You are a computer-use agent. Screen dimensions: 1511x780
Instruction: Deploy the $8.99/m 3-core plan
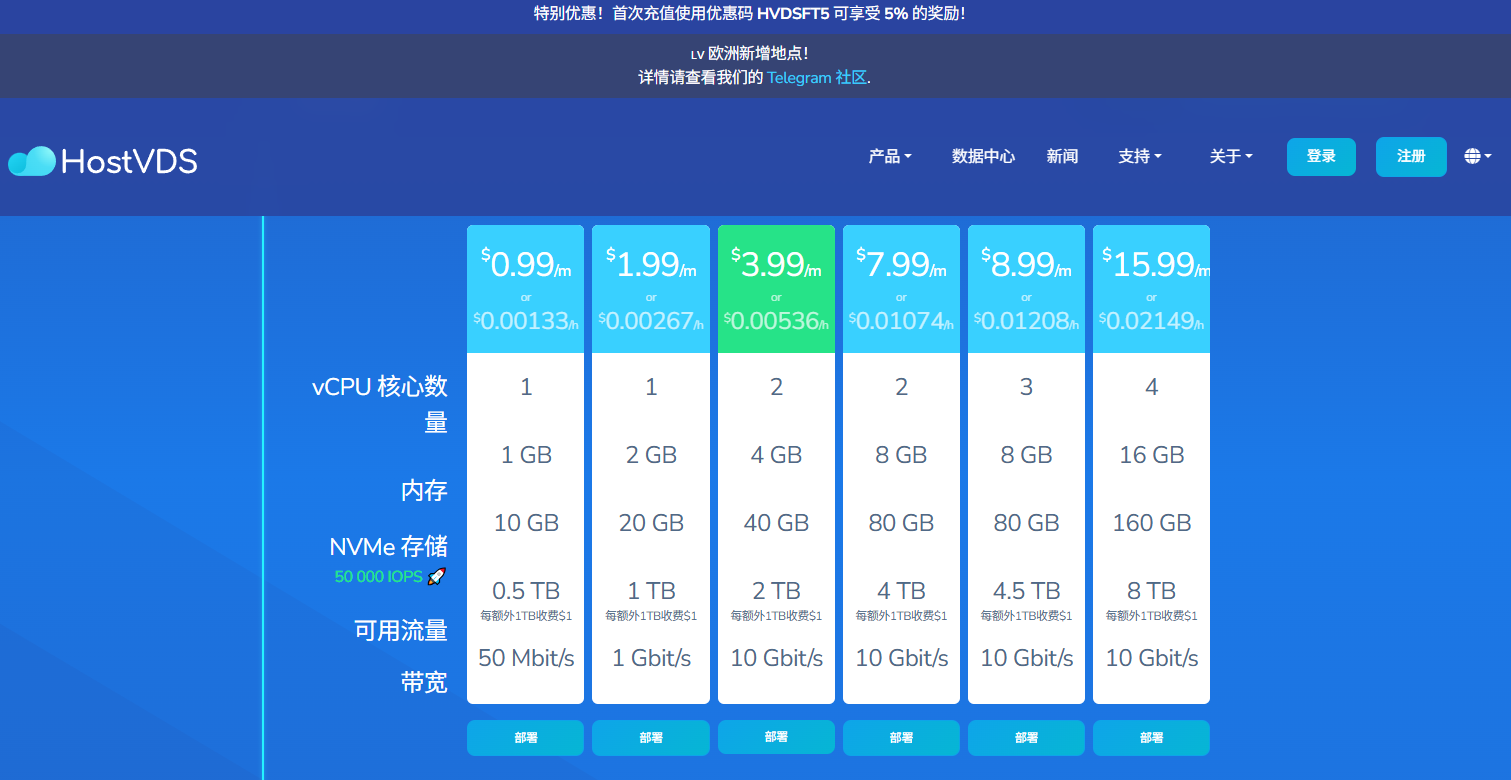1026,738
